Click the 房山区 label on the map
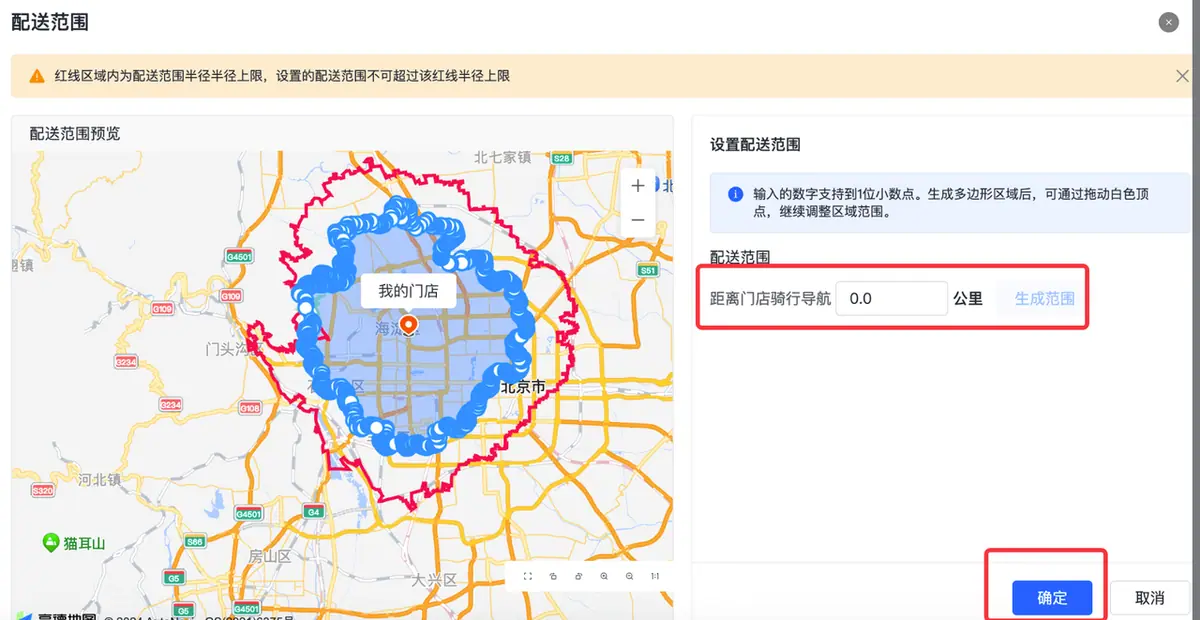The width and height of the screenshot is (1200, 620). point(269,556)
